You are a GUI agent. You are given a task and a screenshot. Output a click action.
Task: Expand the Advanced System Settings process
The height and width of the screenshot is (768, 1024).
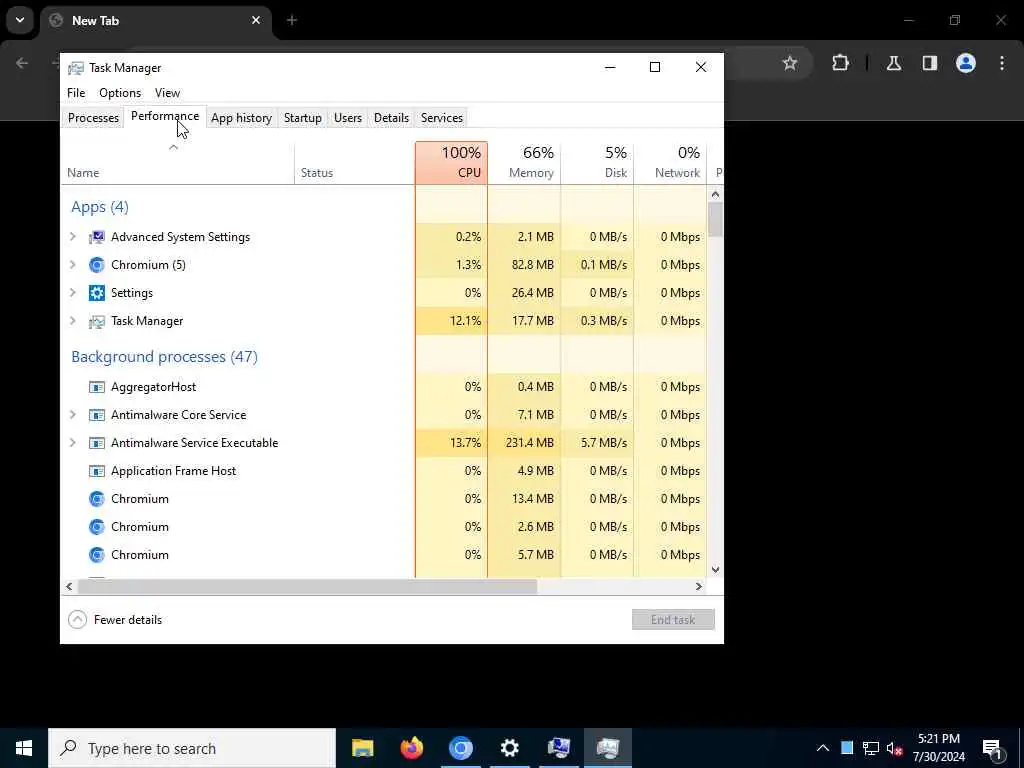click(x=73, y=237)
